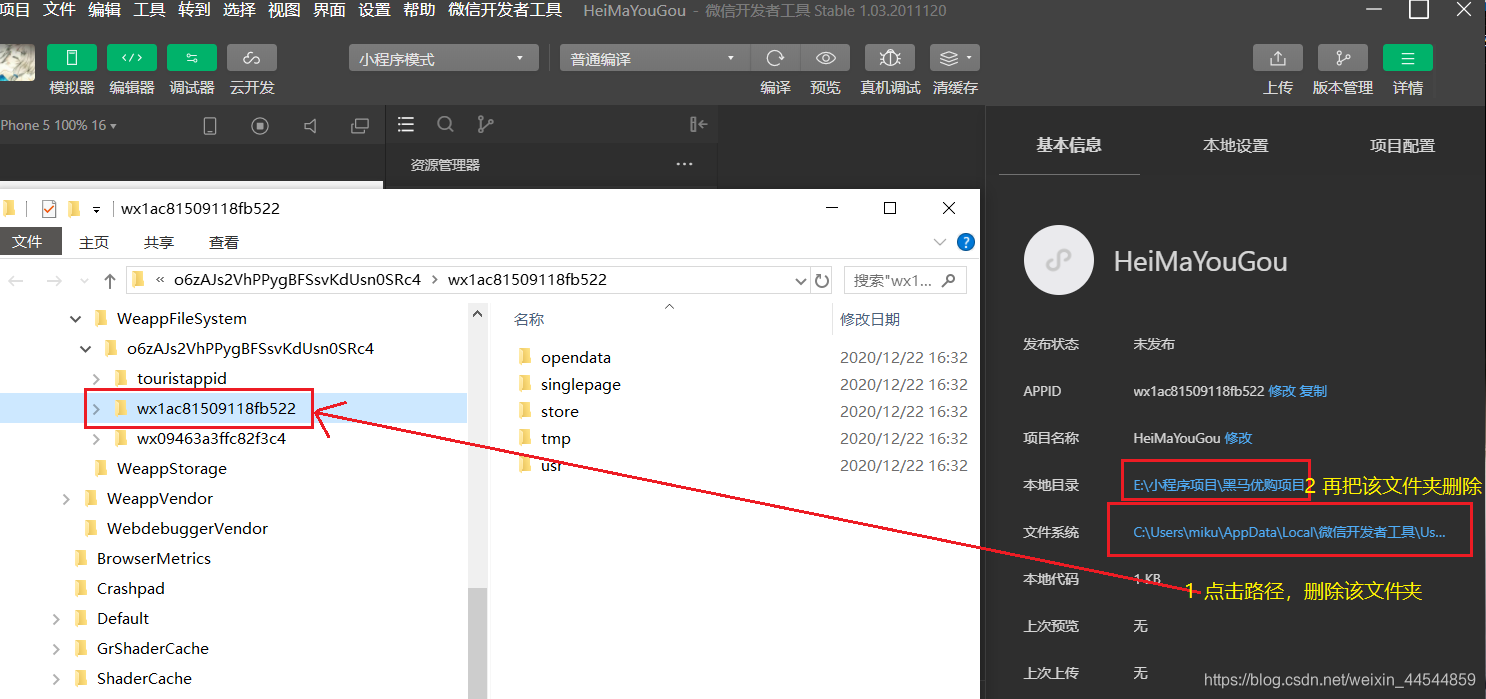Screen dimensions: 1486x699
Task: Open the Phone 5 device dropdown in simulator
Action: click(58, 125)
